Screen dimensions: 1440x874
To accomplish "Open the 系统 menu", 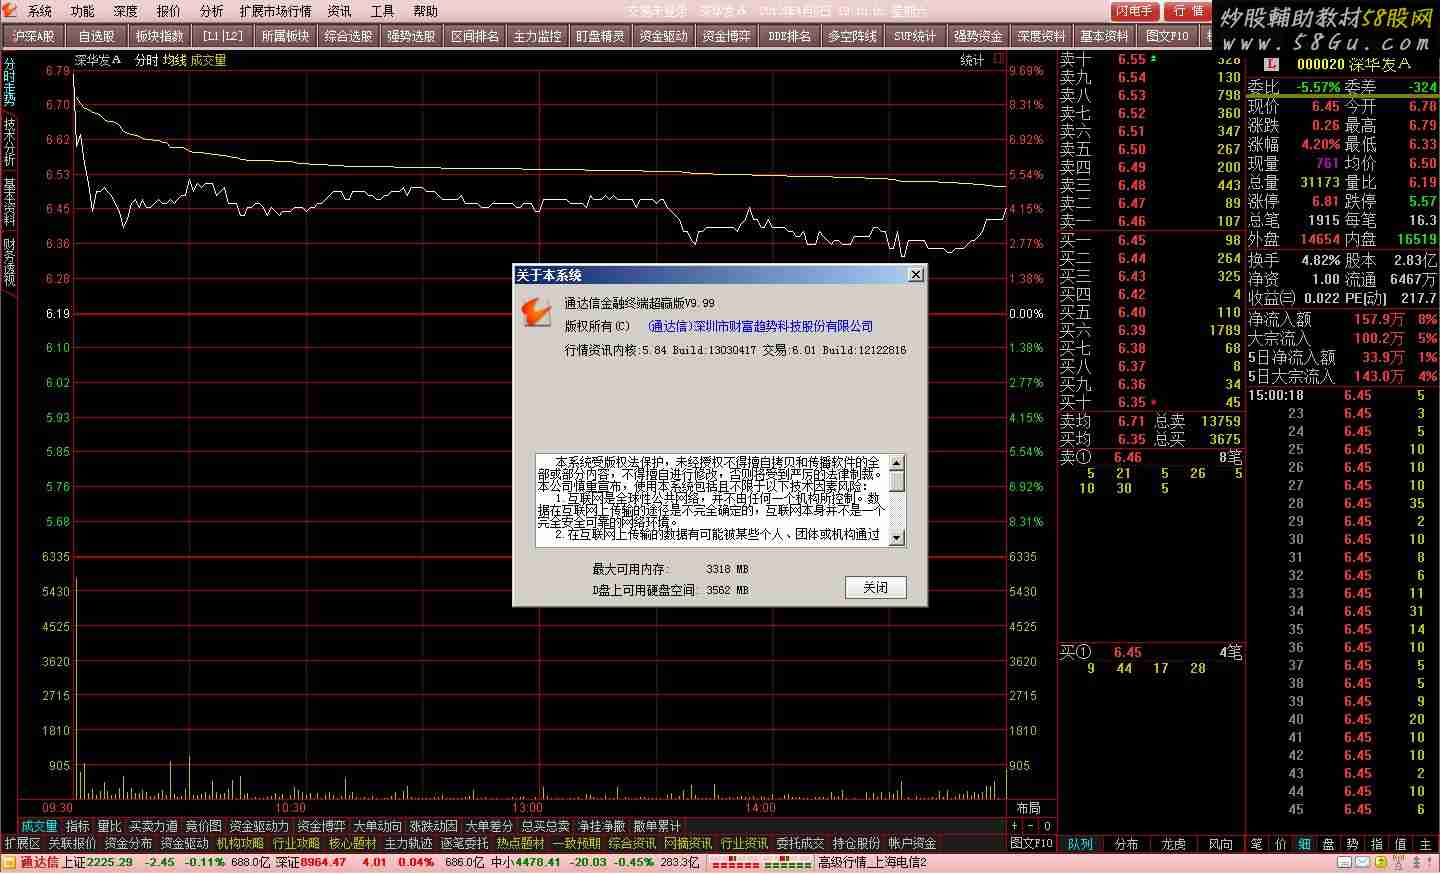I will (40, 11).
